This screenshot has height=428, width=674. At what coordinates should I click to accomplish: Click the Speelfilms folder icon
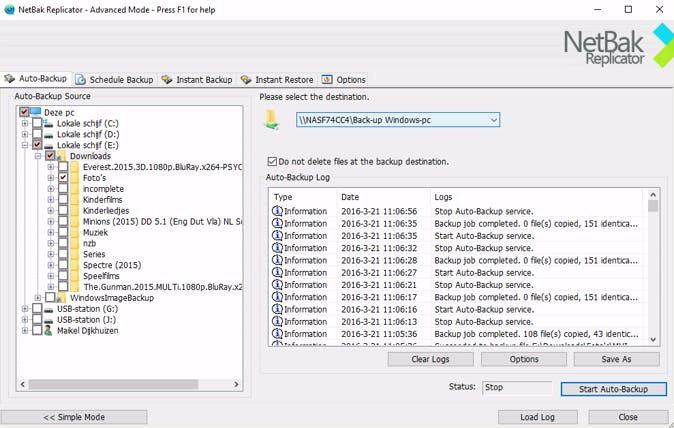(75, 276)
